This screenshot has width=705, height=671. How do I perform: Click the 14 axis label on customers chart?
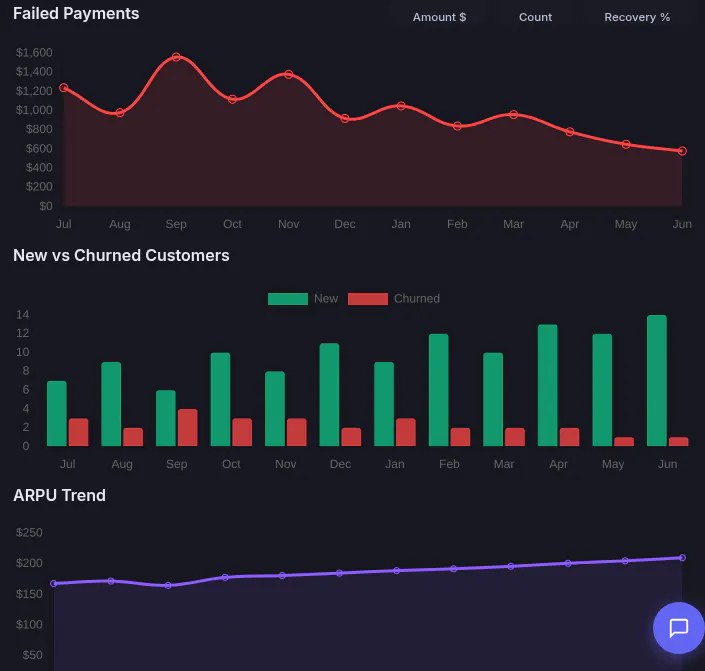(22, 314)
